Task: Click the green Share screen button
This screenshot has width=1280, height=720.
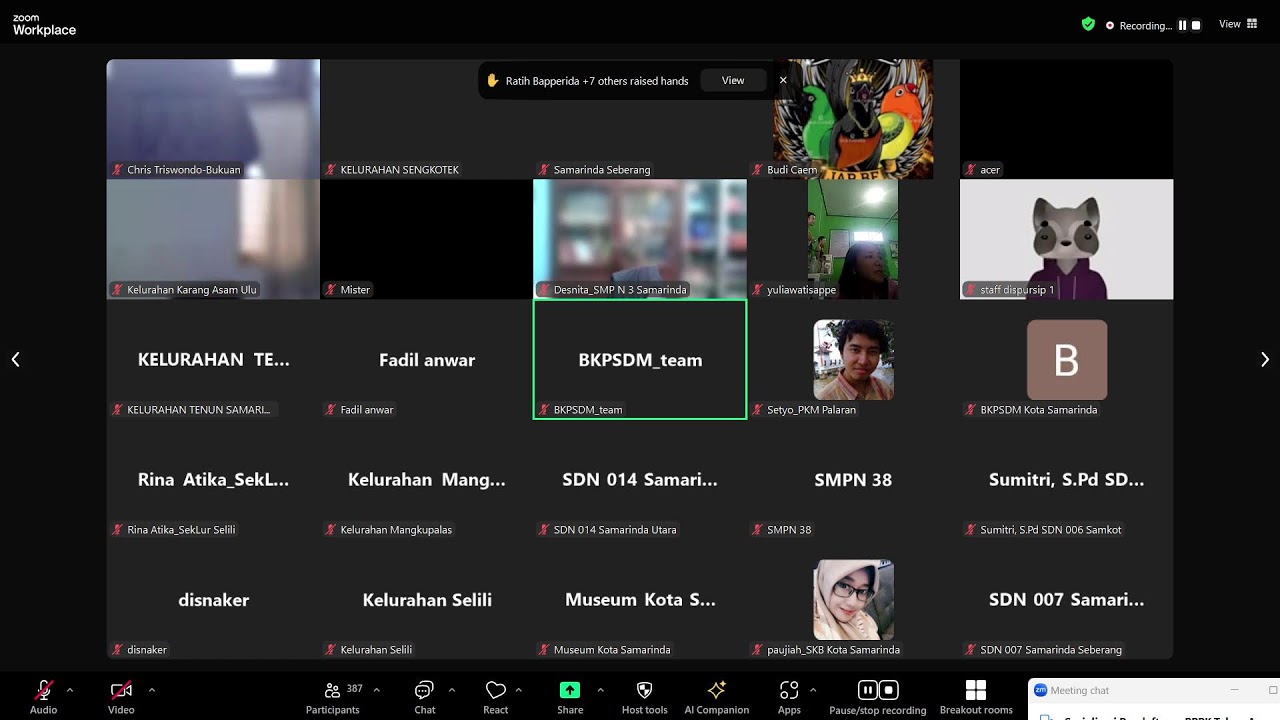Action: 570,690
